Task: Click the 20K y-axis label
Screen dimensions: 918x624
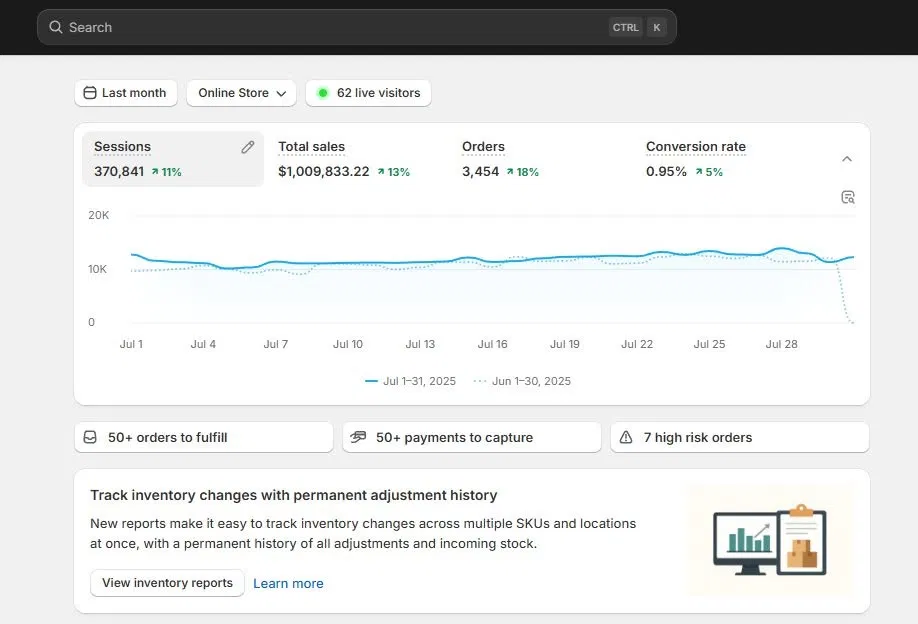Action: click(98, 215)
